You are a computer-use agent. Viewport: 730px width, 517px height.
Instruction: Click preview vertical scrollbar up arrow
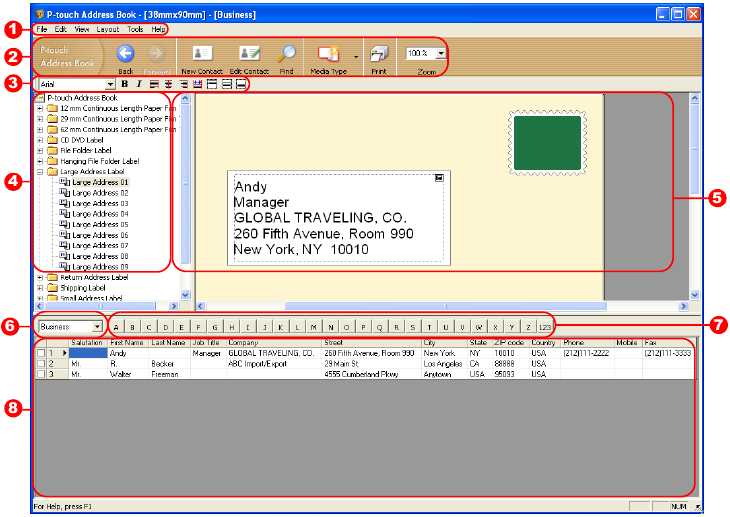(695, 98)
